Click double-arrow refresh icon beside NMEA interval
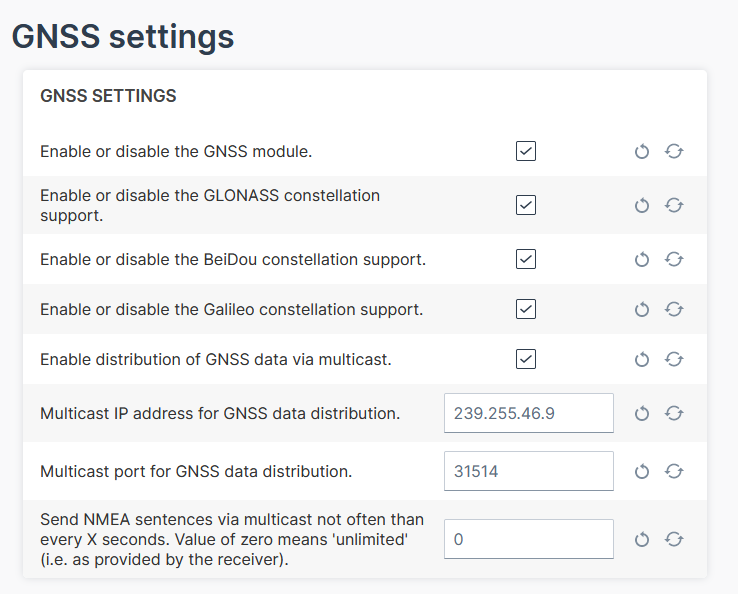 [x=674, y=540]
